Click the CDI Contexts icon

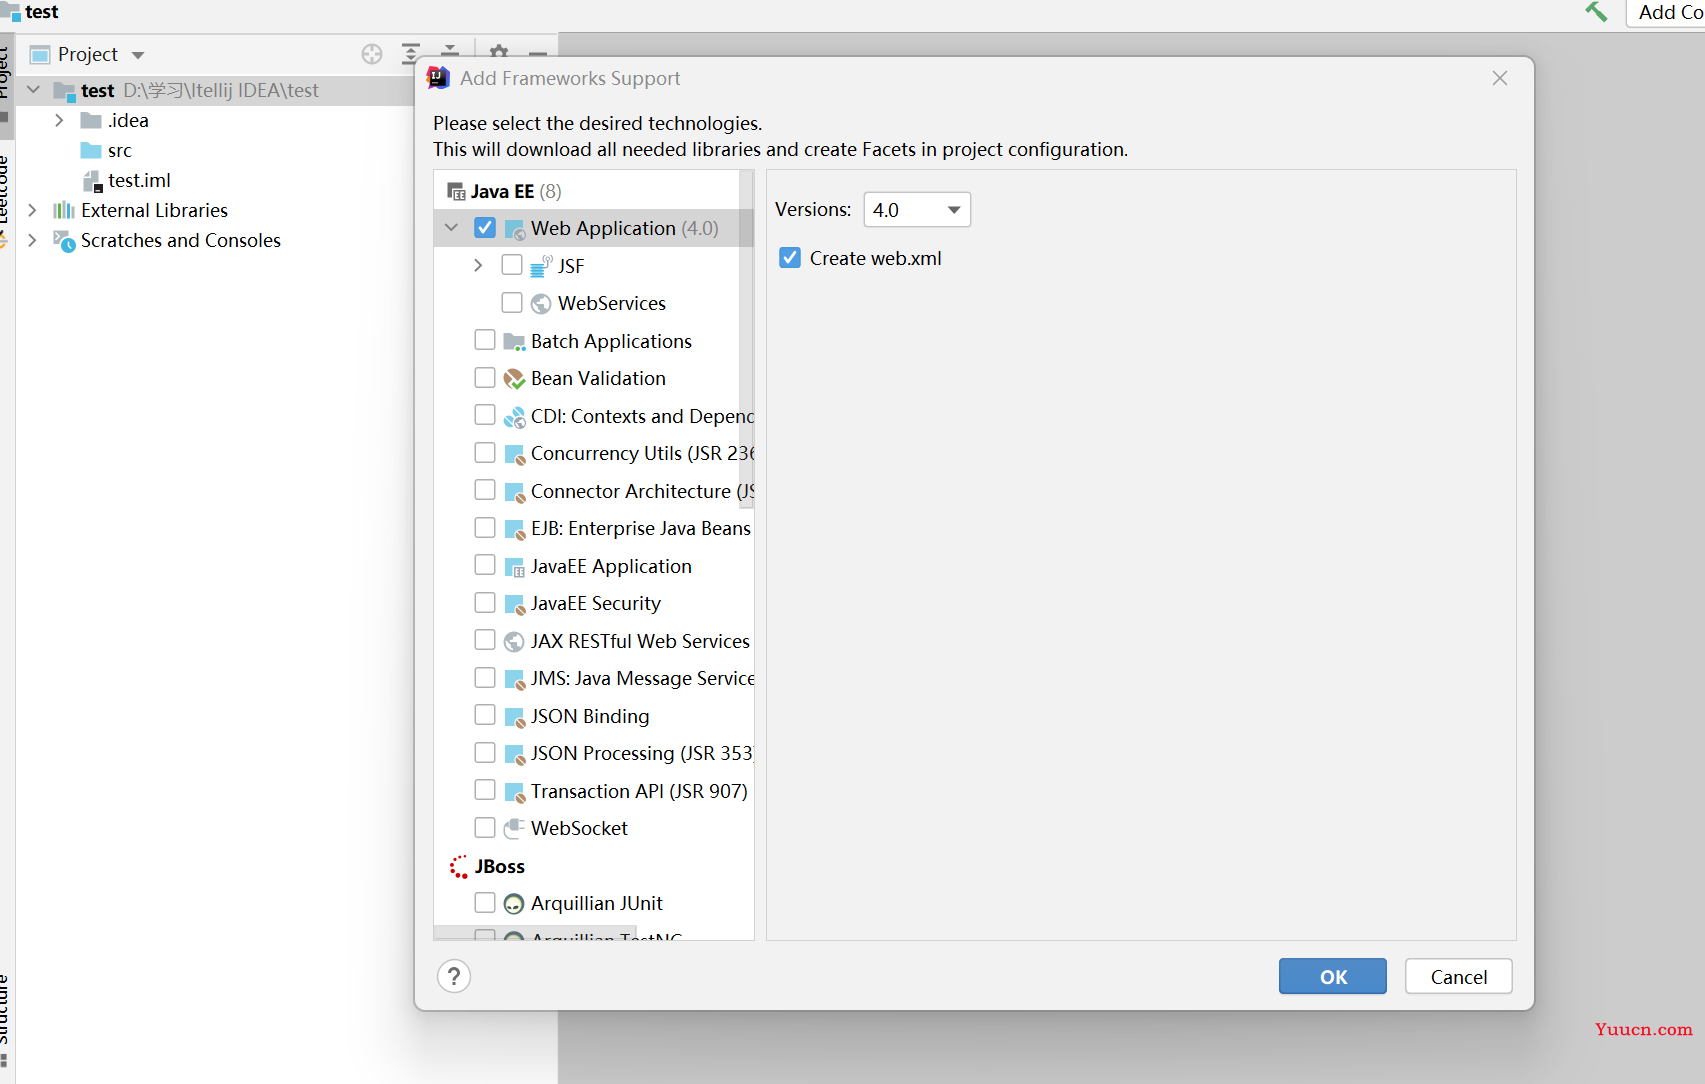[x=515, y=417]
